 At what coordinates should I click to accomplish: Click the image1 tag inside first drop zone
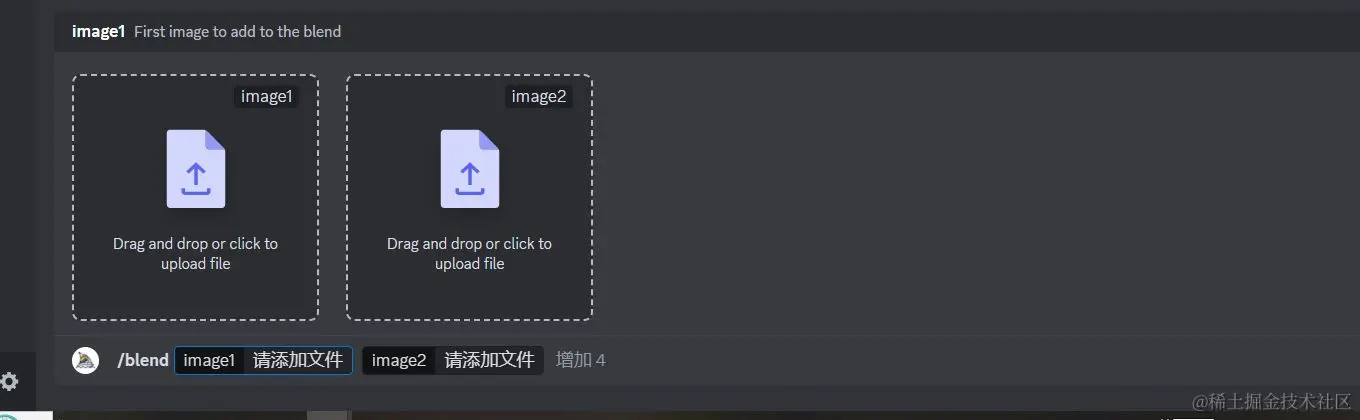click(x=265, y=96)
